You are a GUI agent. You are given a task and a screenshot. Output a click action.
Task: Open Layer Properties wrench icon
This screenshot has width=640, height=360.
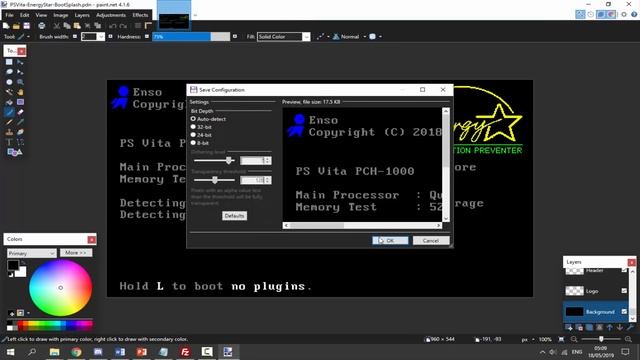pos(630,327)
